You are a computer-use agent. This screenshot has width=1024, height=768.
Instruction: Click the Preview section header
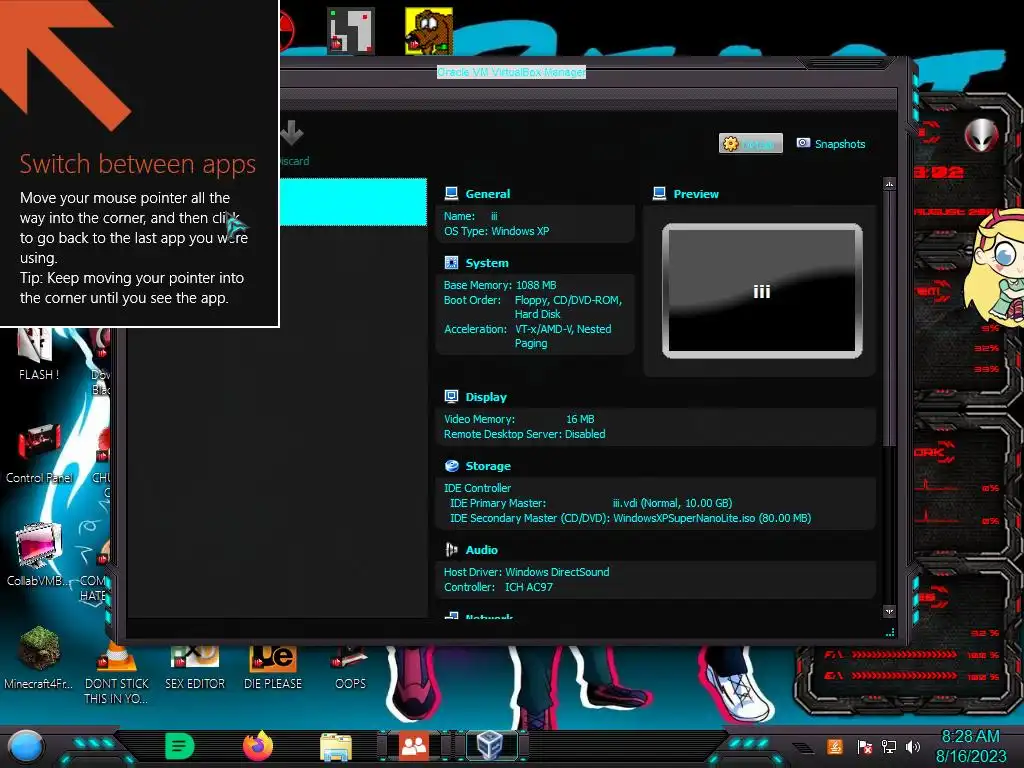click(x=696, y=194)
